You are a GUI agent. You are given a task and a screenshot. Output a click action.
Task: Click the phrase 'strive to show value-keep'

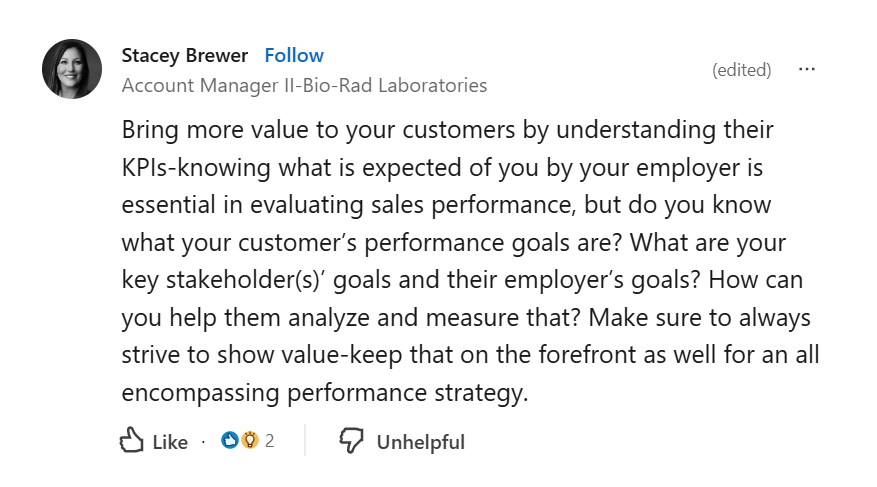[x=262, y=355]
